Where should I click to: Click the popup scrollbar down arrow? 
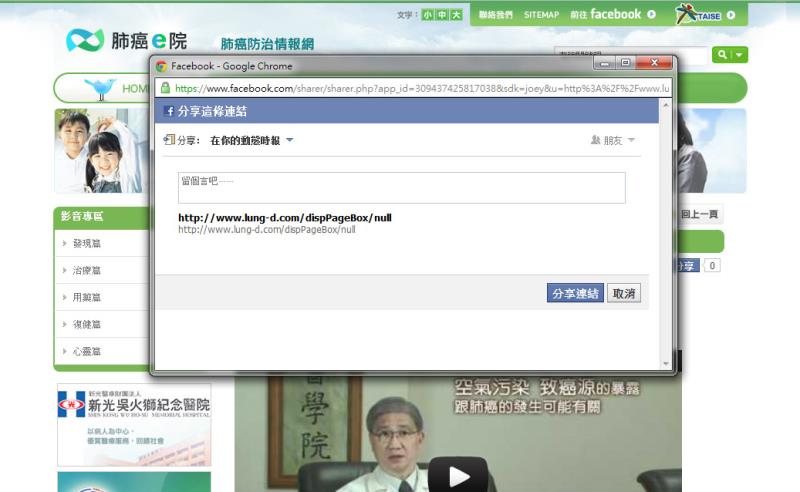[x=665, y=364]
